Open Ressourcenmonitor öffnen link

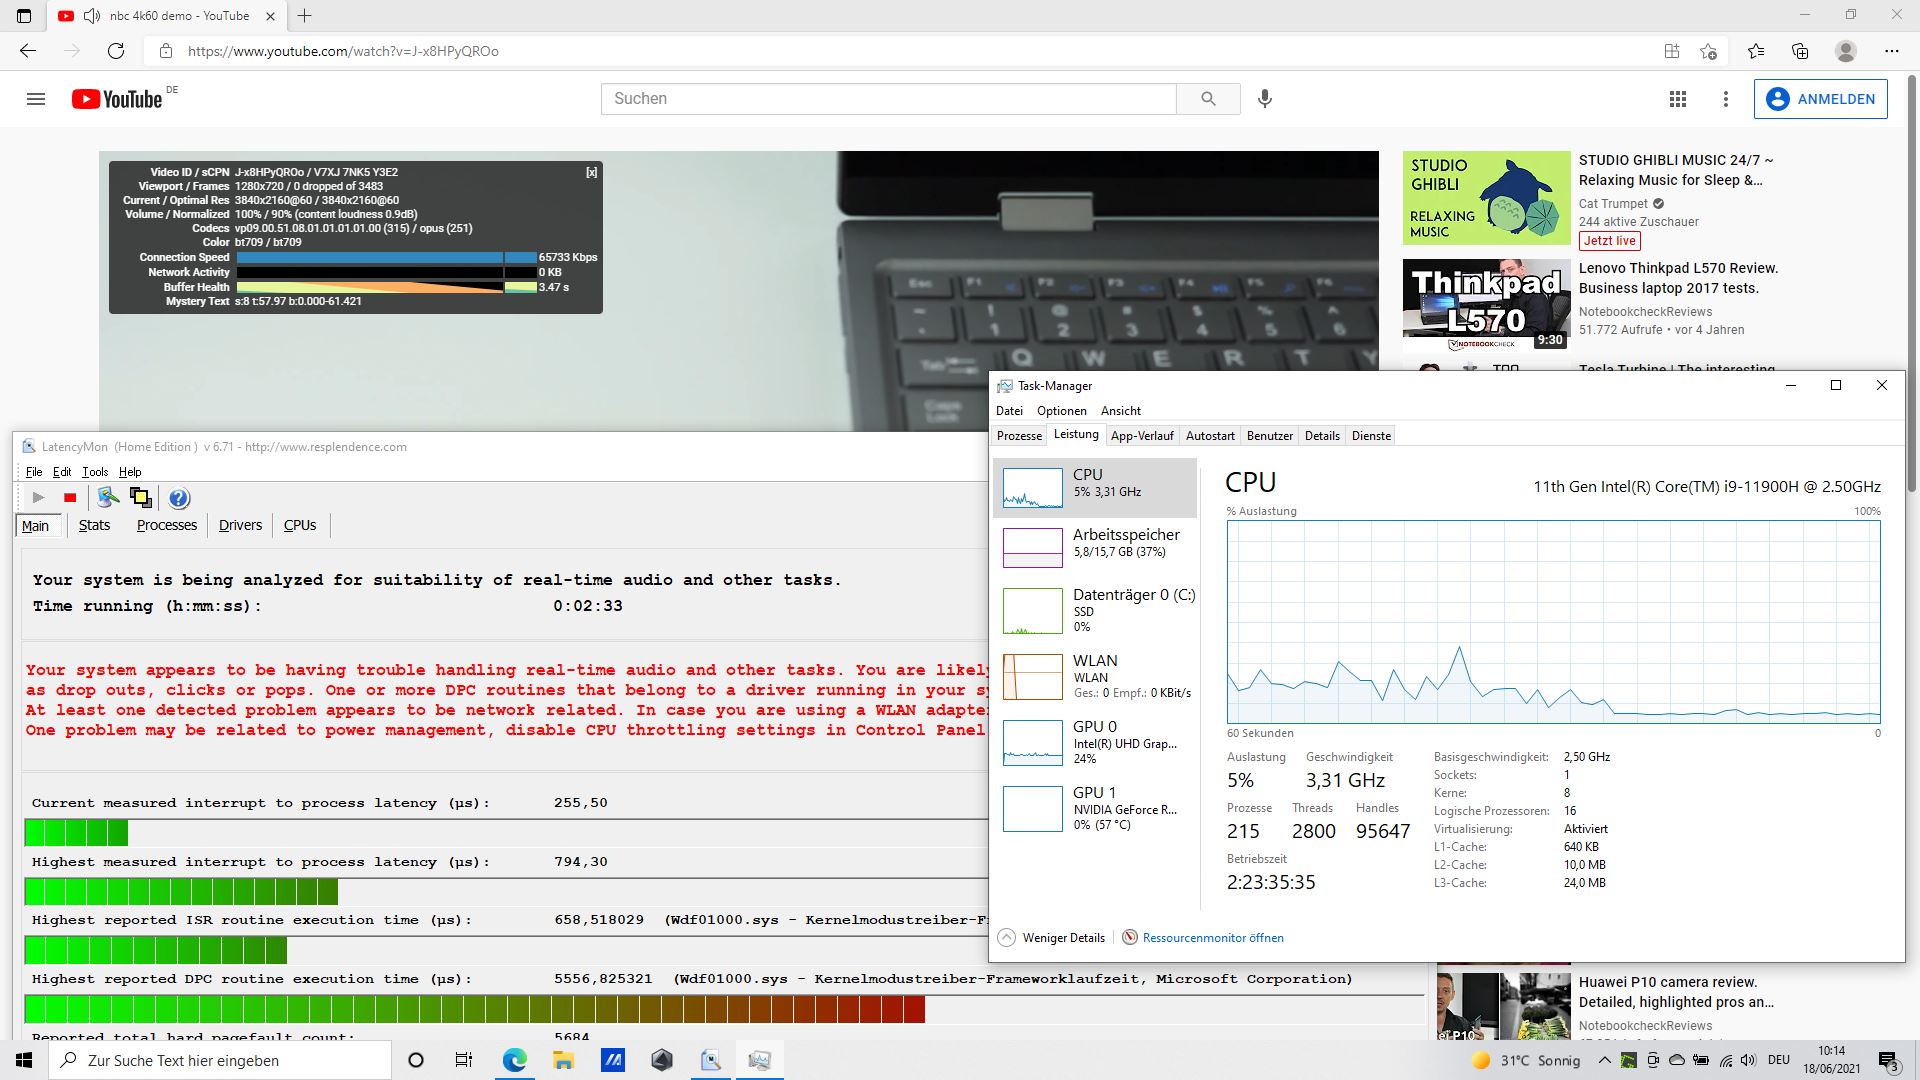[1212, 938]
